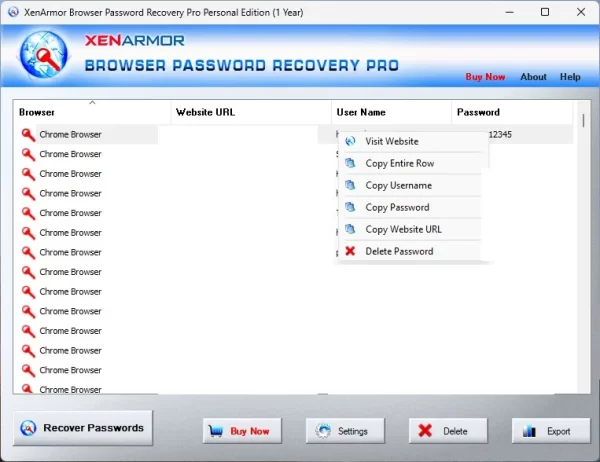Click the magnifier globe icon on Recover Passwords

pos(28,428)
